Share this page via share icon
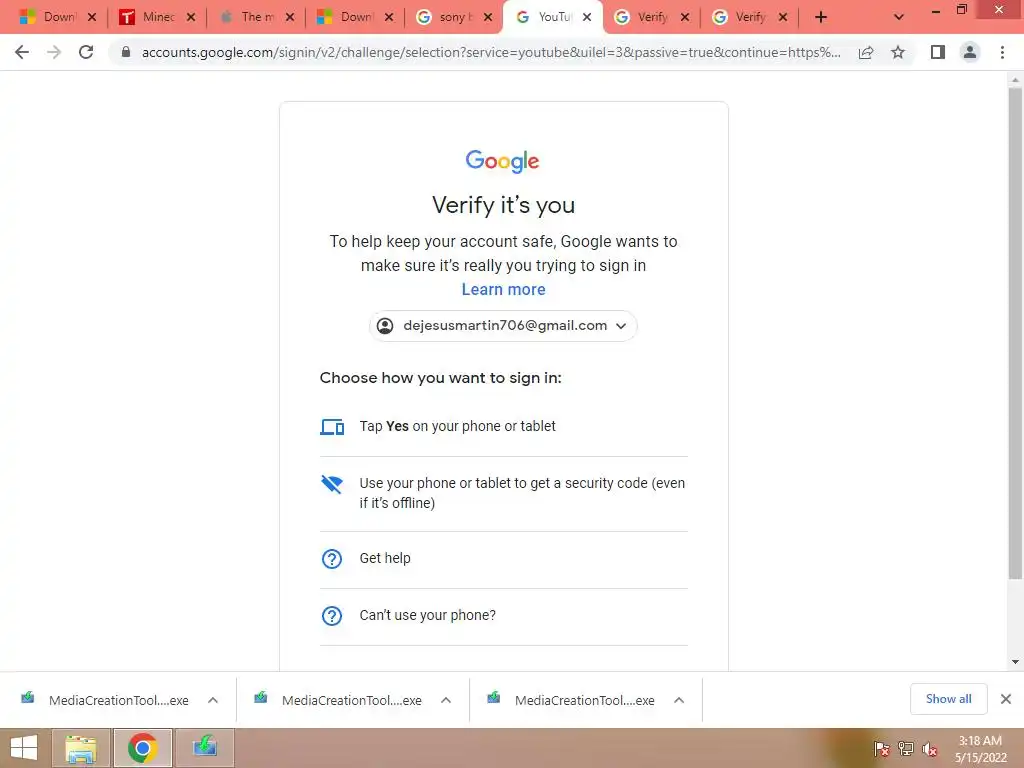Viewport: 1024px width, 768px height. tap(866, 52)
